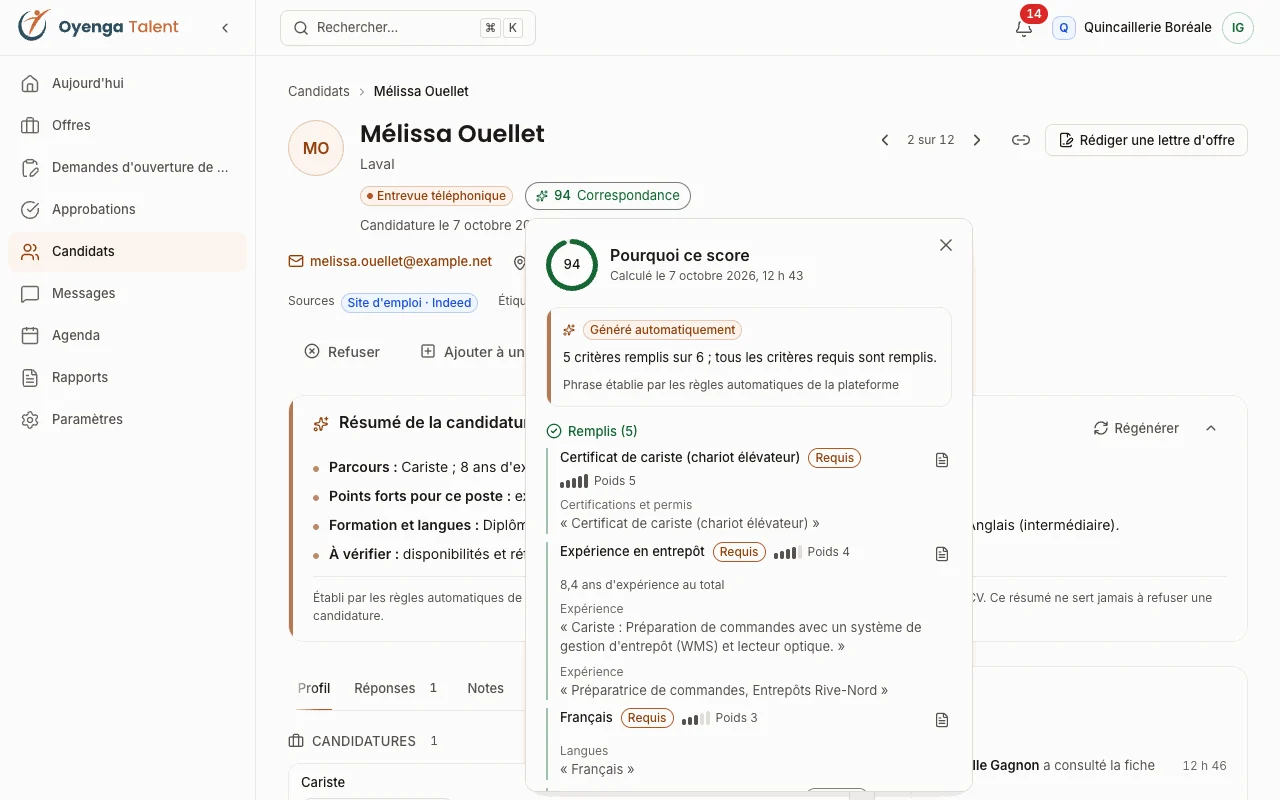Click the 94 Correspondance score chip
1280x800 pixels.
(x=608, y=196)
